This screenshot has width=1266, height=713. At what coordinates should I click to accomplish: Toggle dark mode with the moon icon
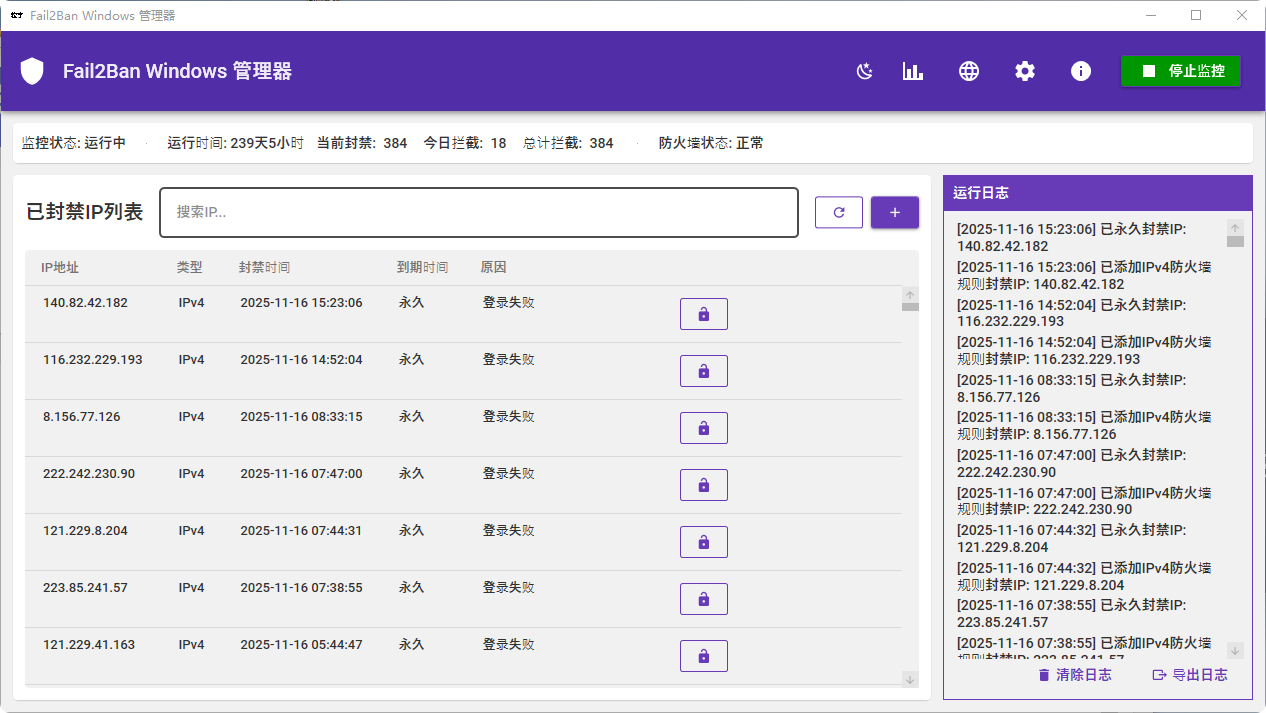(x=863, y=71)
